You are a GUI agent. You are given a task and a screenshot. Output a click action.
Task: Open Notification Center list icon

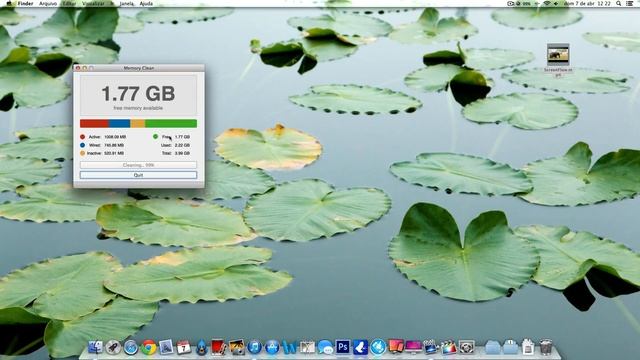click(x=630, y=3)
